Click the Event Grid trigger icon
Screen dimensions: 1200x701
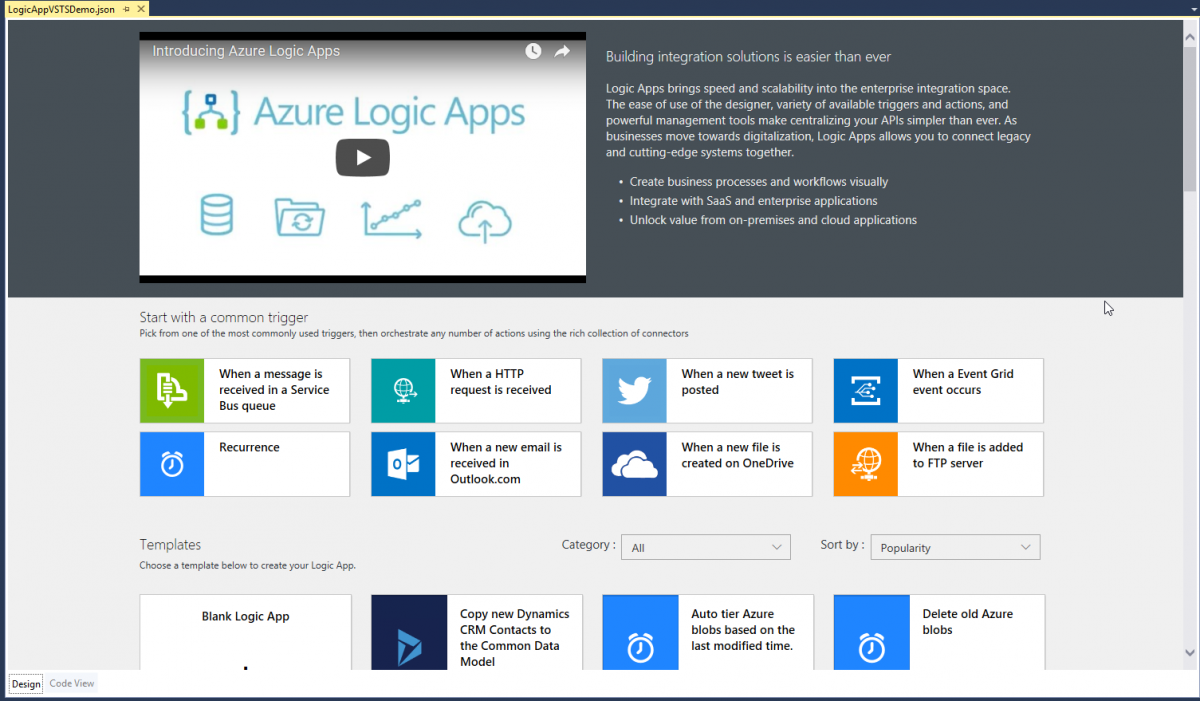(865, 390)
